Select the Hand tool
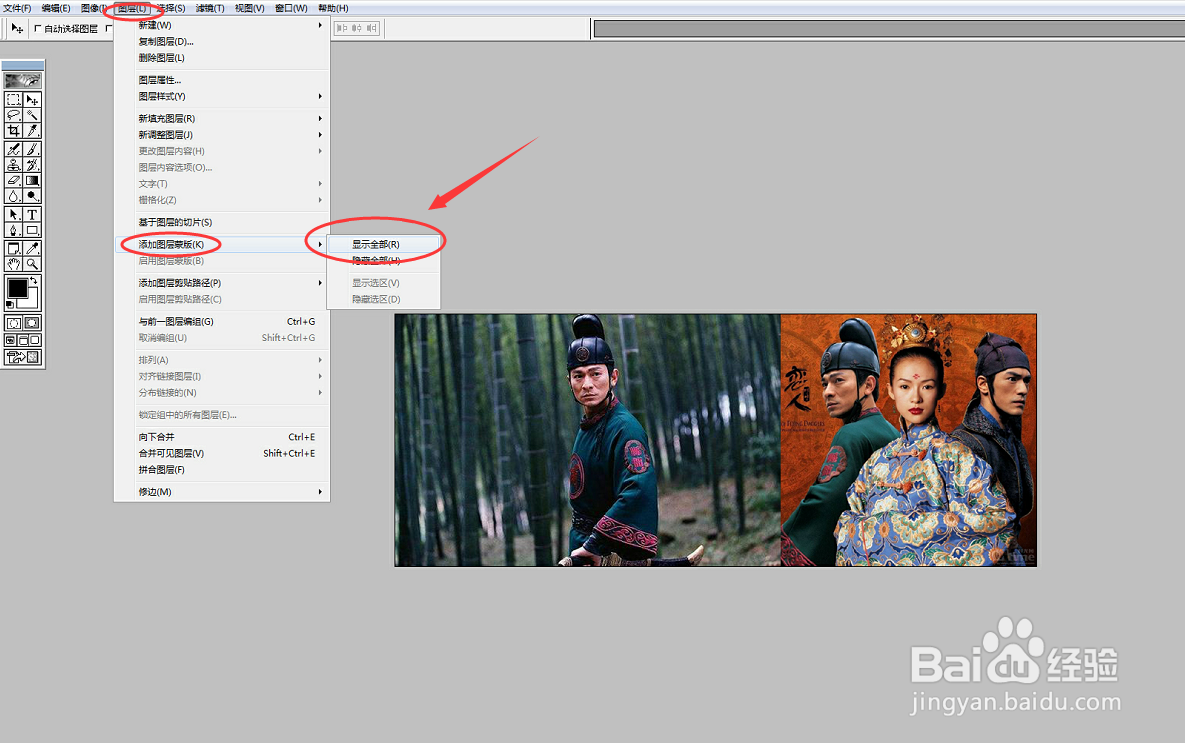The height and width of the screenshot is (743, 1185). [x=14, y=264]
